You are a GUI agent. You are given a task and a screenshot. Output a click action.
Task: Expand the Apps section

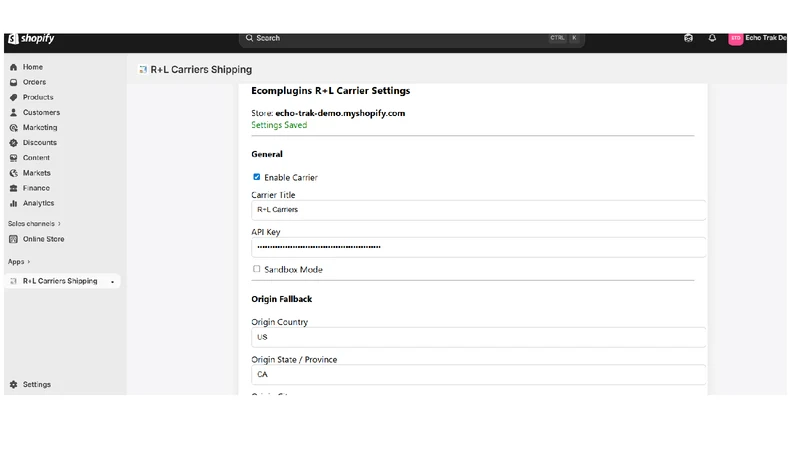[x=19, y=262]
